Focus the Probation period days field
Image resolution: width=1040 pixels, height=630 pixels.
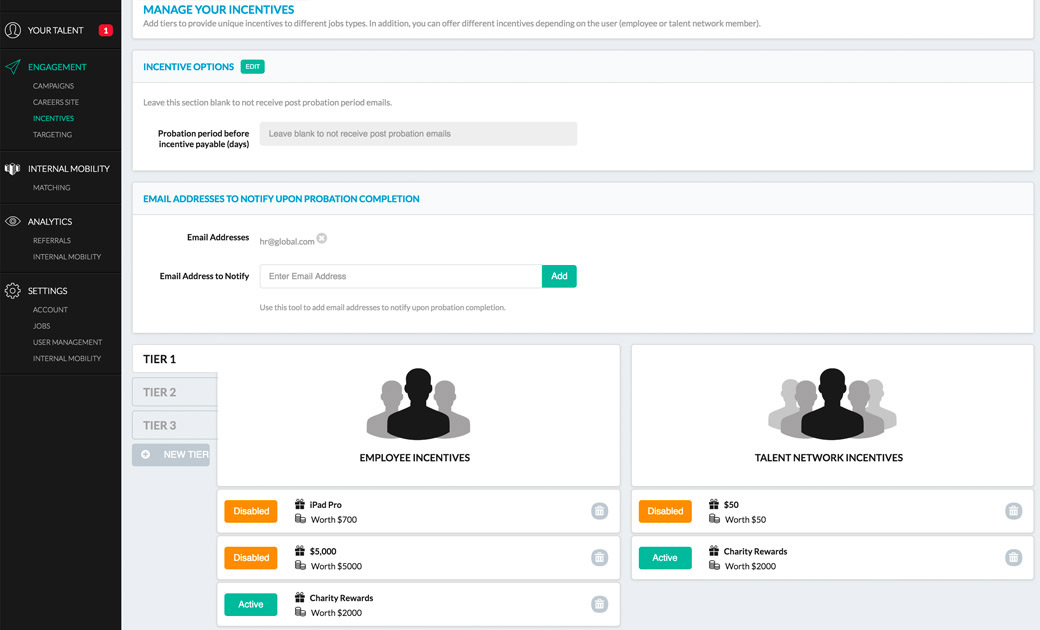419,133
